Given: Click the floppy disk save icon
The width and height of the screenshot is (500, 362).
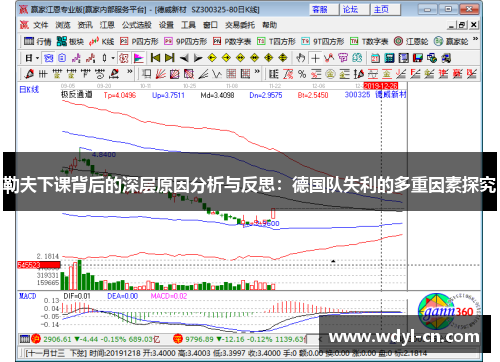Looking at the screenshot, I should (x=418, y=58).
